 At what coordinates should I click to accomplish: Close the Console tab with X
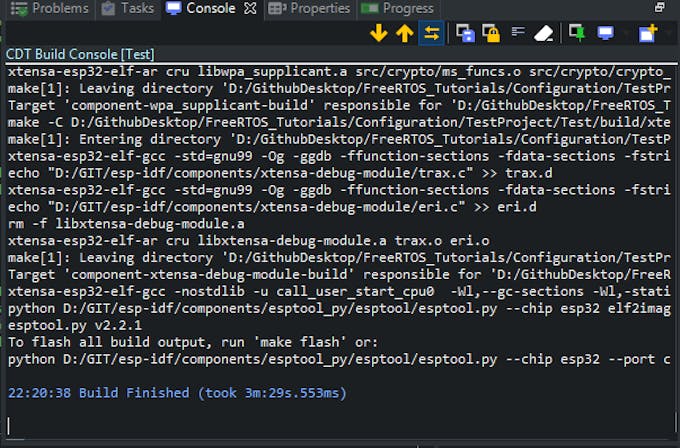point(250,8)
